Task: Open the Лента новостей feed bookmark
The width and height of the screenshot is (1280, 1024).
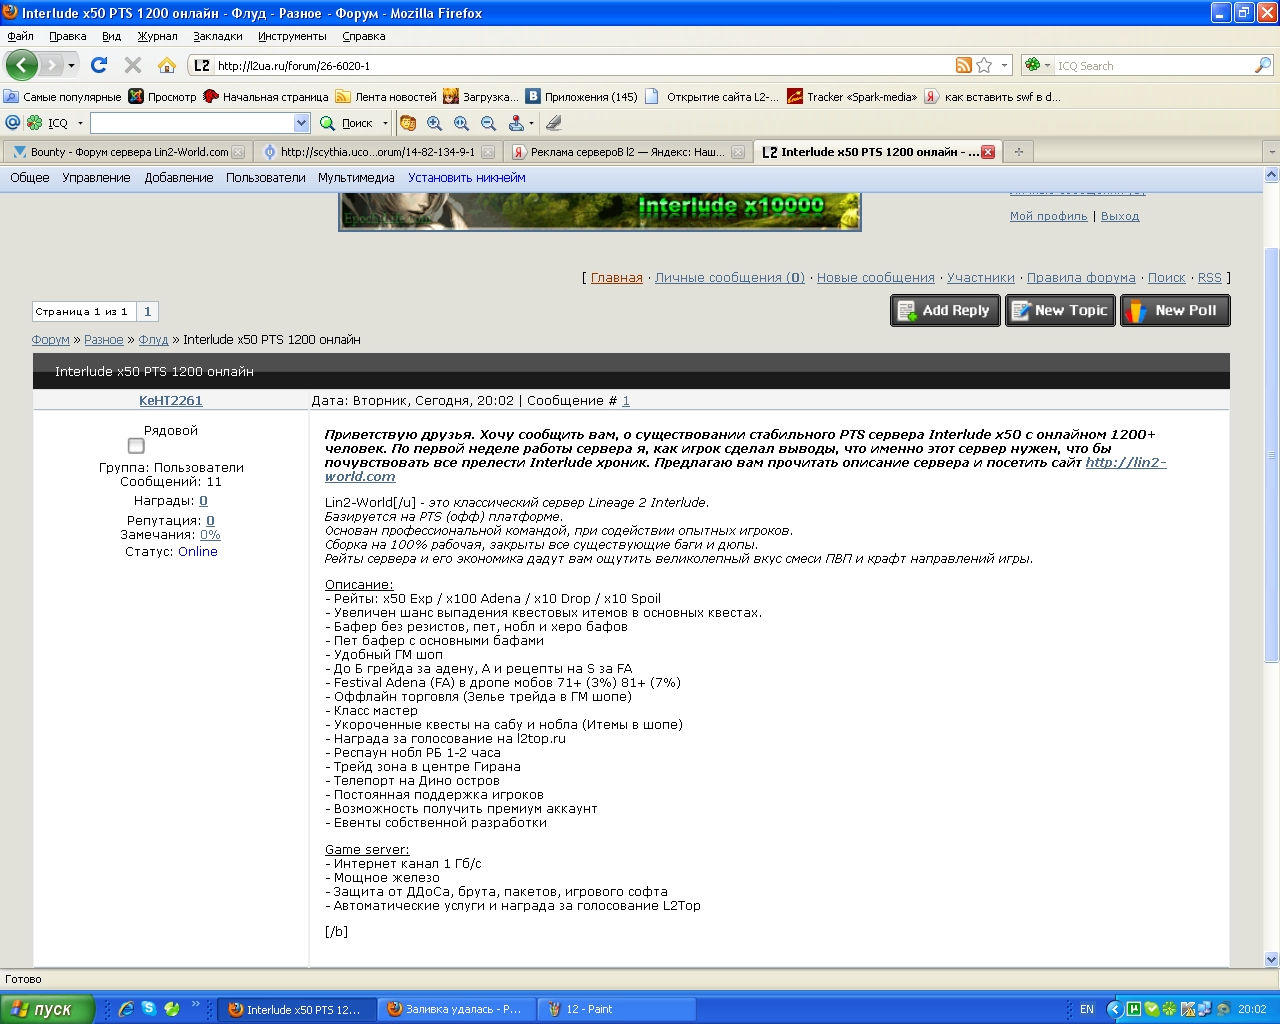Action: click(x=386, y=97)
